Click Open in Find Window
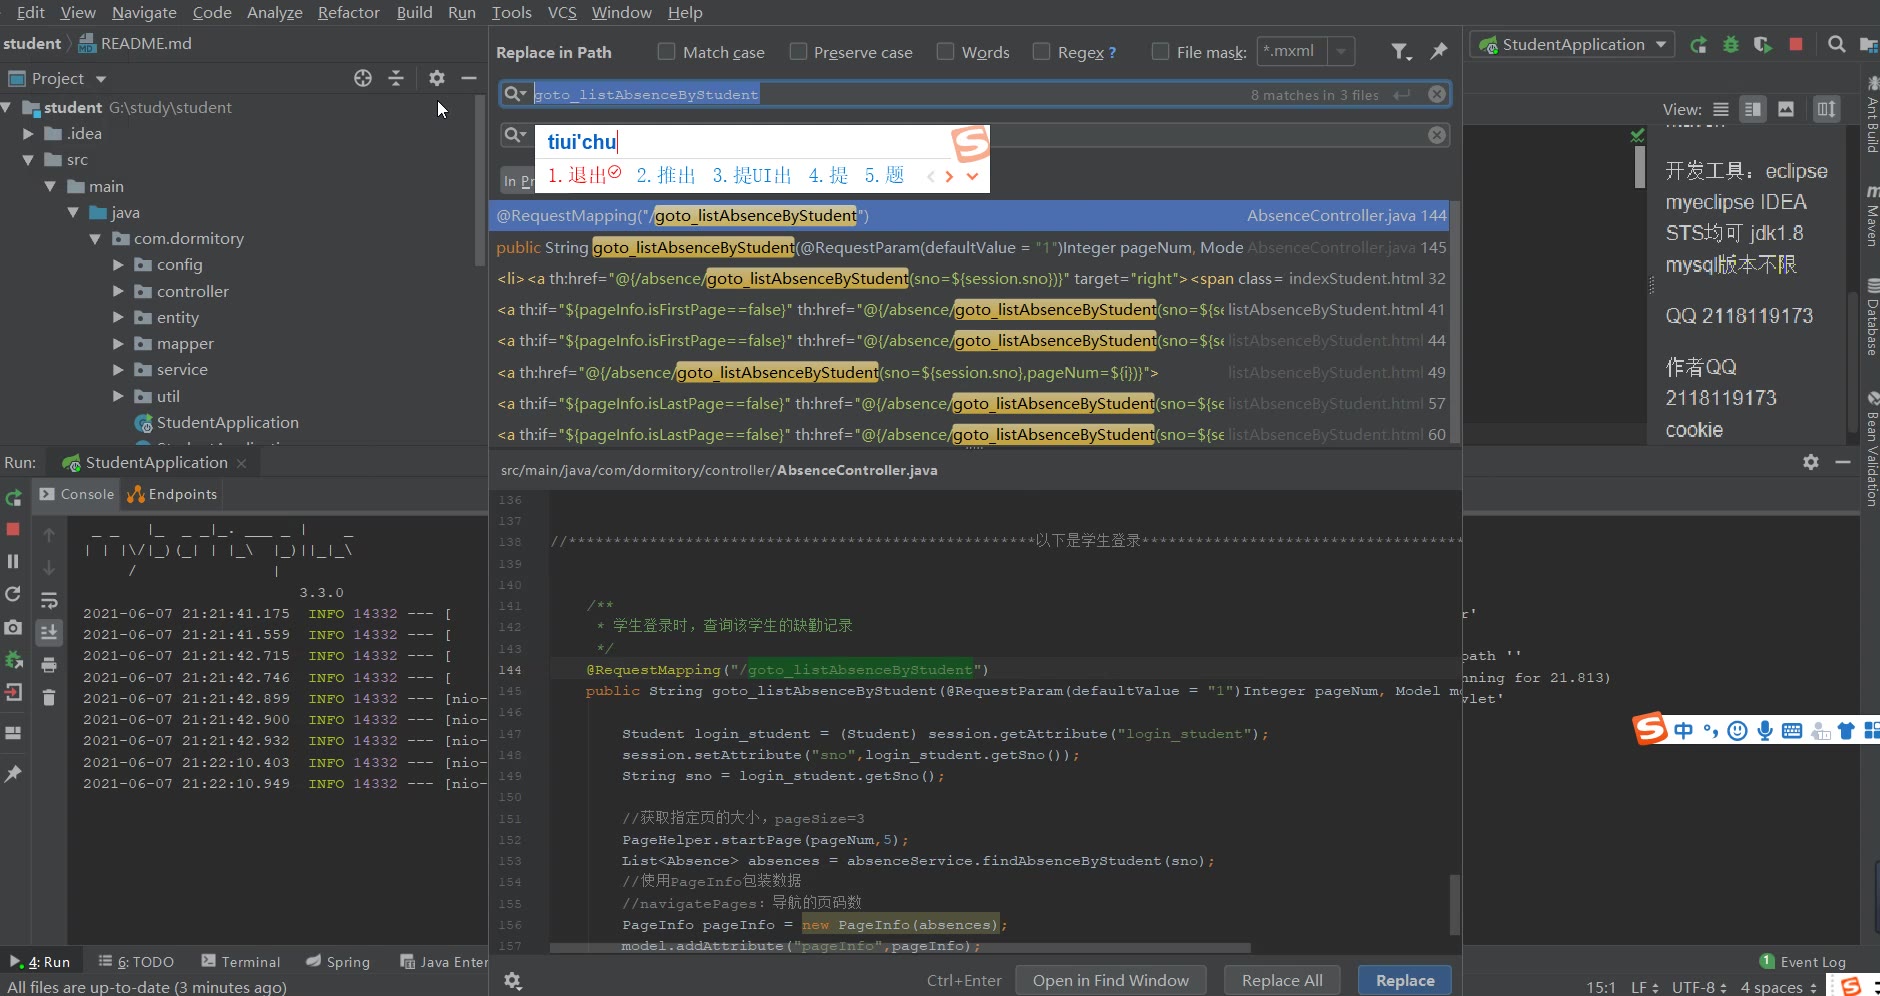This screenshot has width=1880, height=996. [1111, 981]
